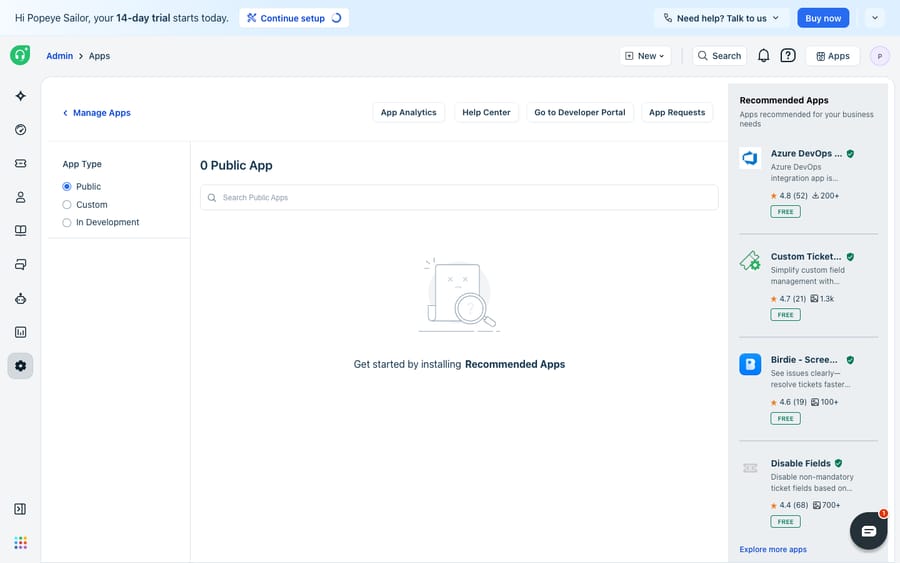Click the Custom Ticket app icon
Viewport: 900px width, 563px height.
pos(750,261)
